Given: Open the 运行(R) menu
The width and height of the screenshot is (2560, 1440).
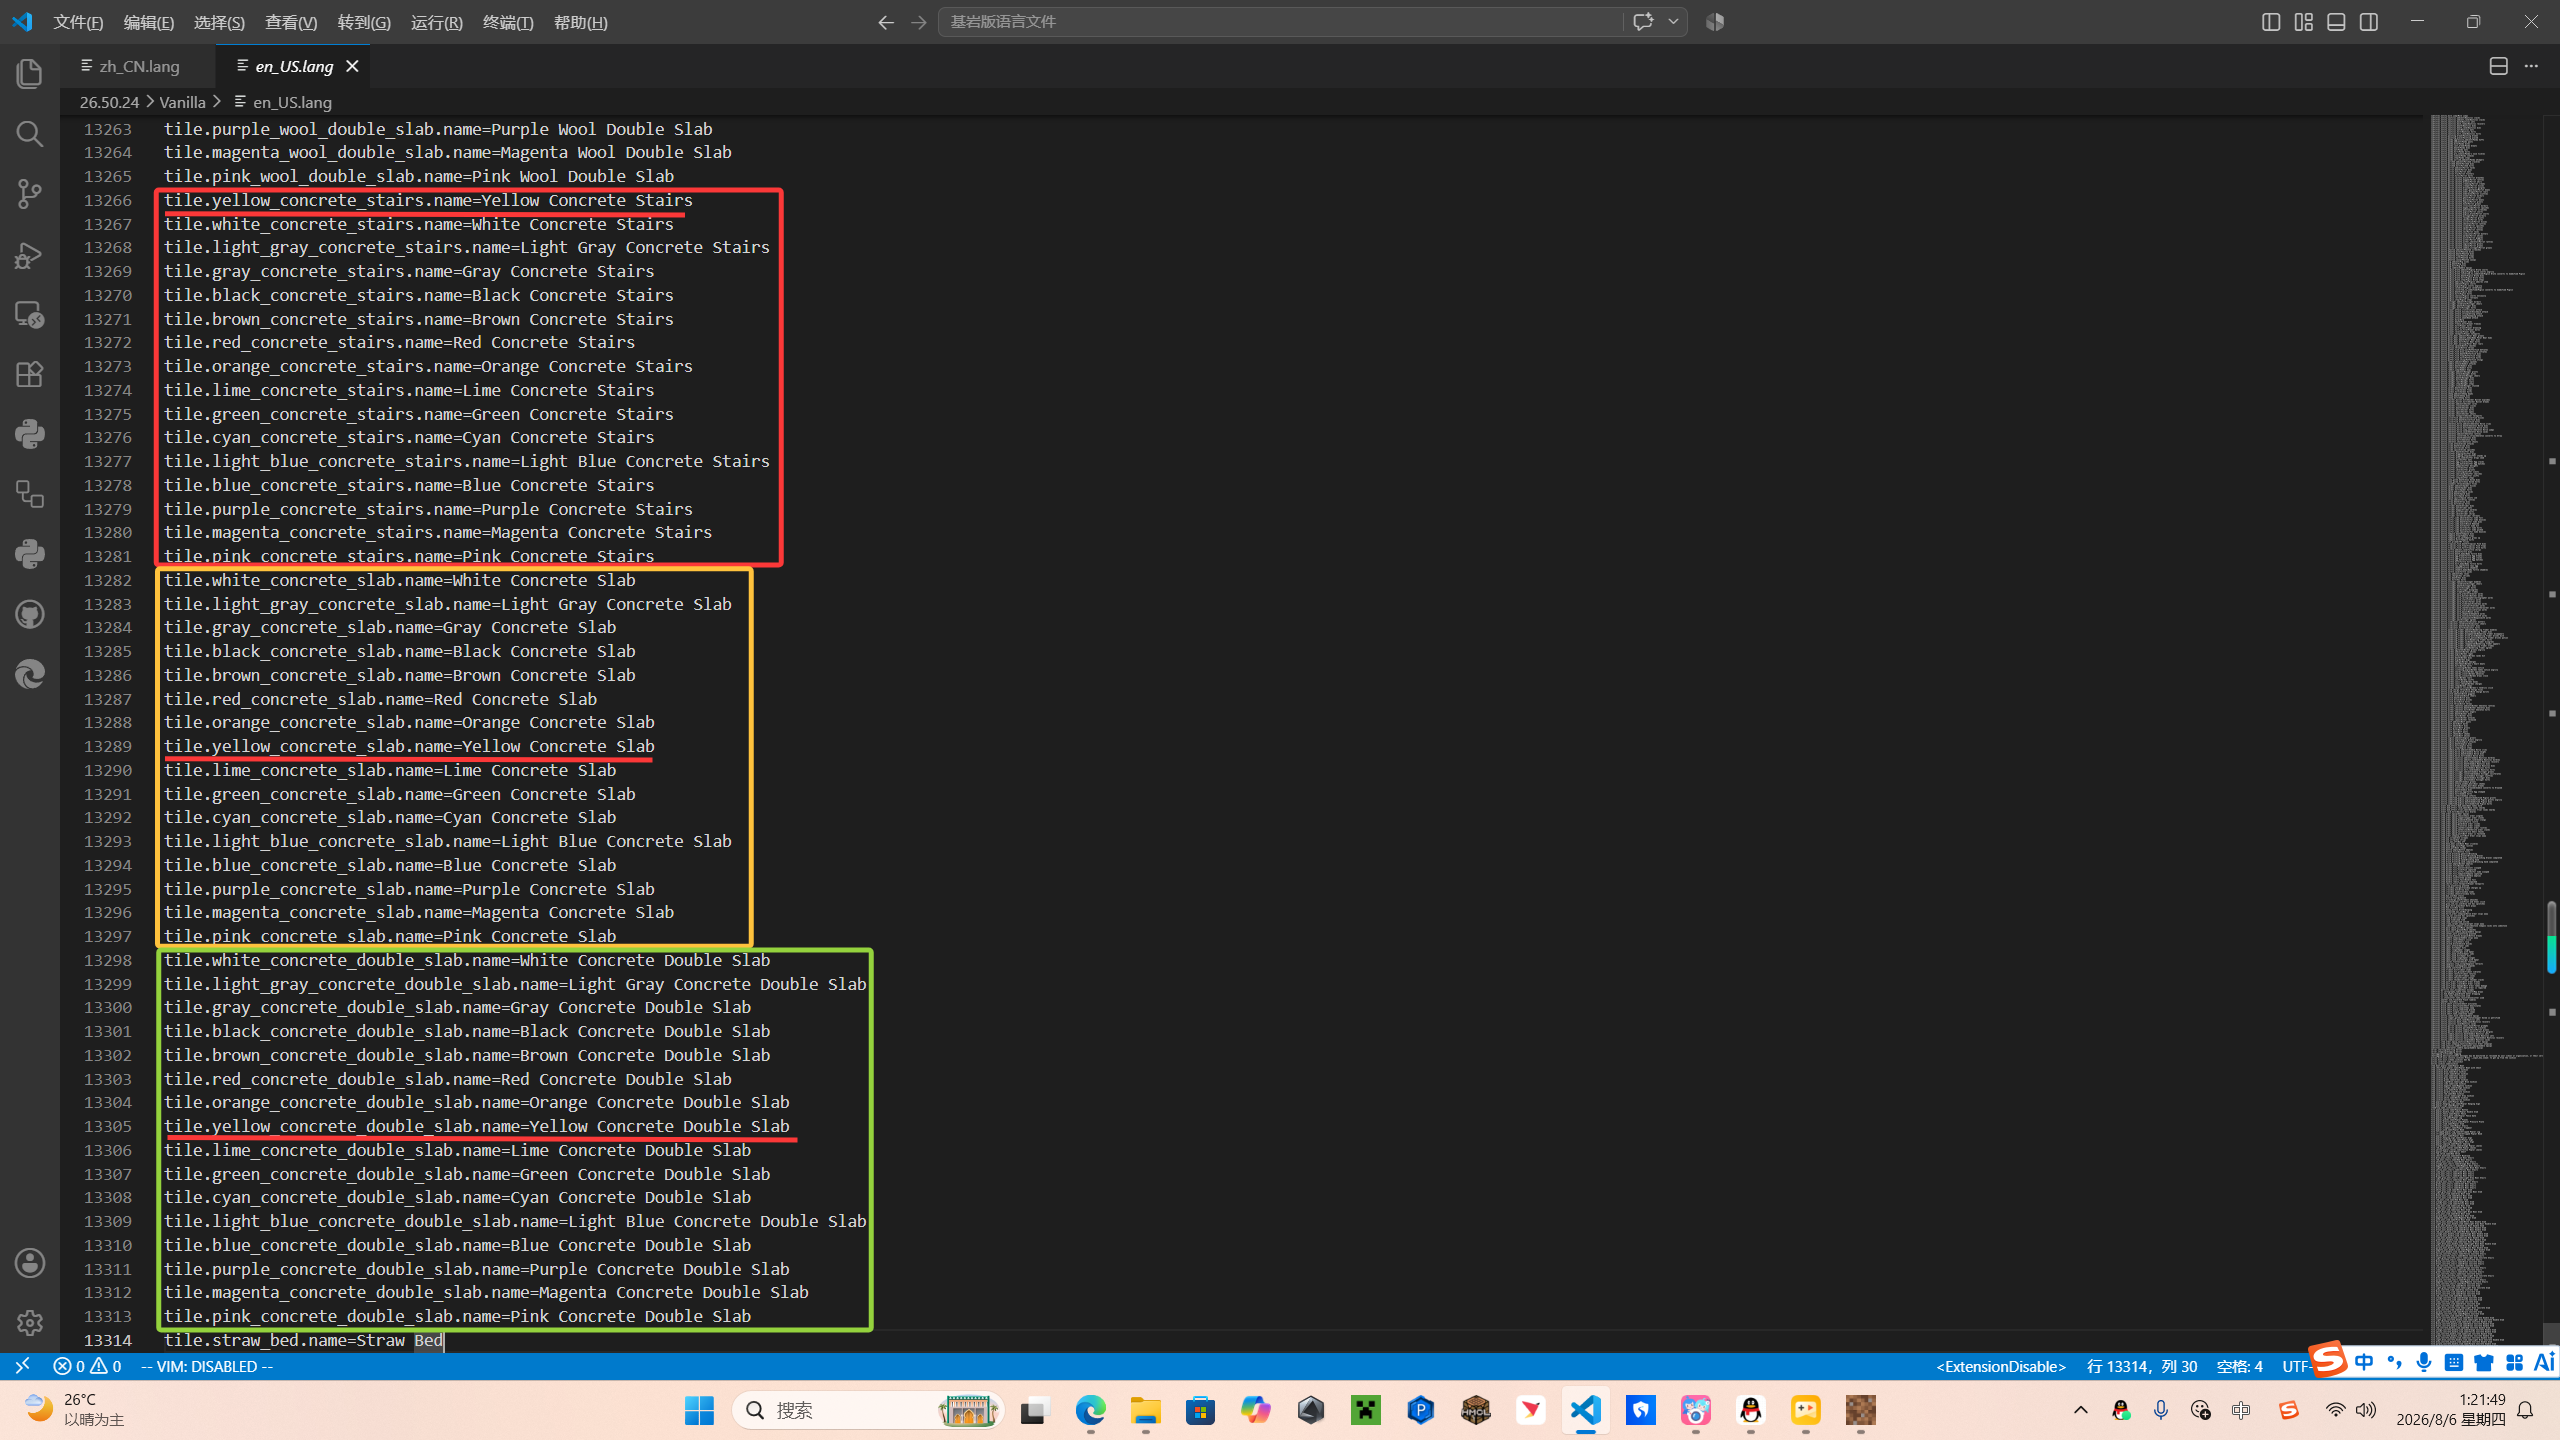Looking at the screenshot, I should point(437,22).
